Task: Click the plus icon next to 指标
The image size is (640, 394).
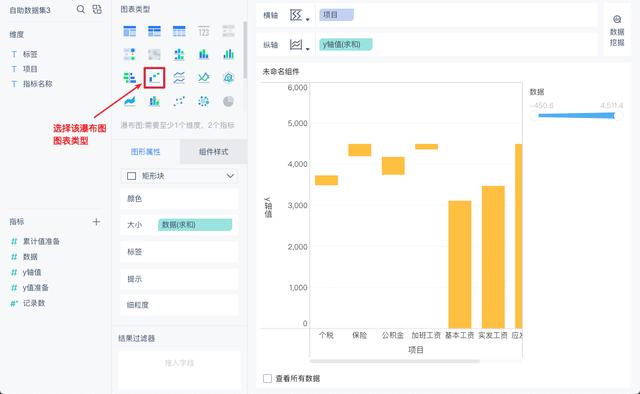Action: click(x=96, y=222)
